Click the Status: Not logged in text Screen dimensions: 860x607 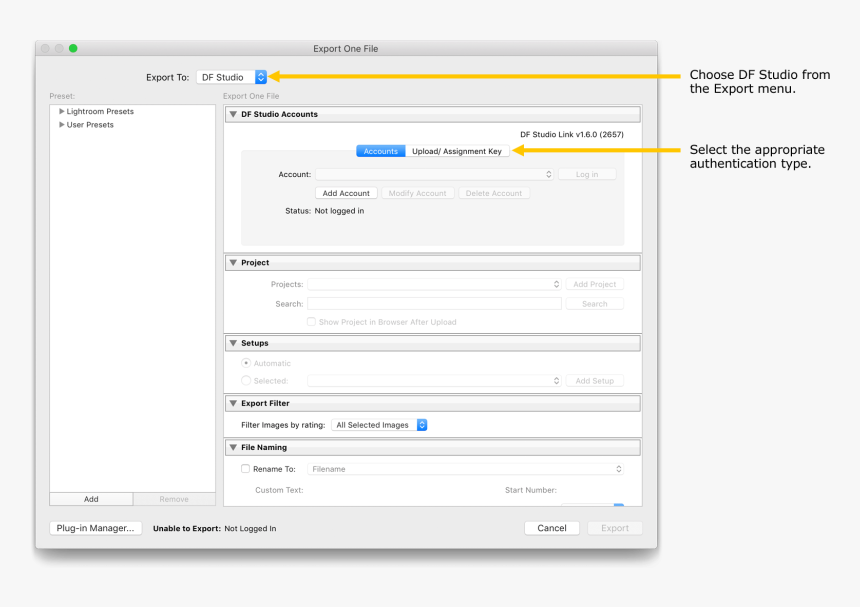(324, 211)
